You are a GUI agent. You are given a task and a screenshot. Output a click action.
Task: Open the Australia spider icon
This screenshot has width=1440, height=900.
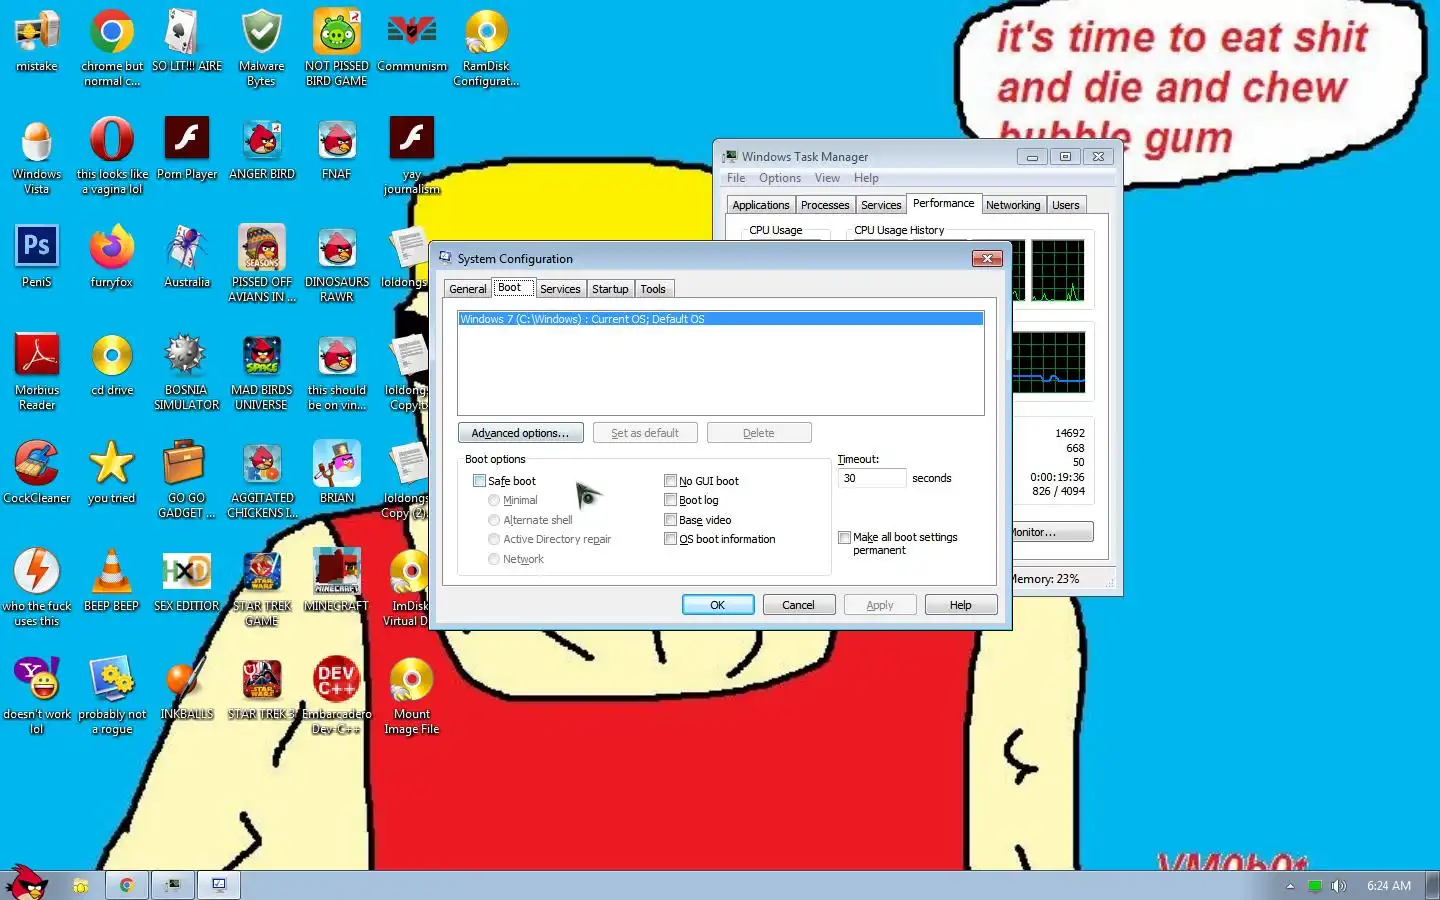click(187, 258)
